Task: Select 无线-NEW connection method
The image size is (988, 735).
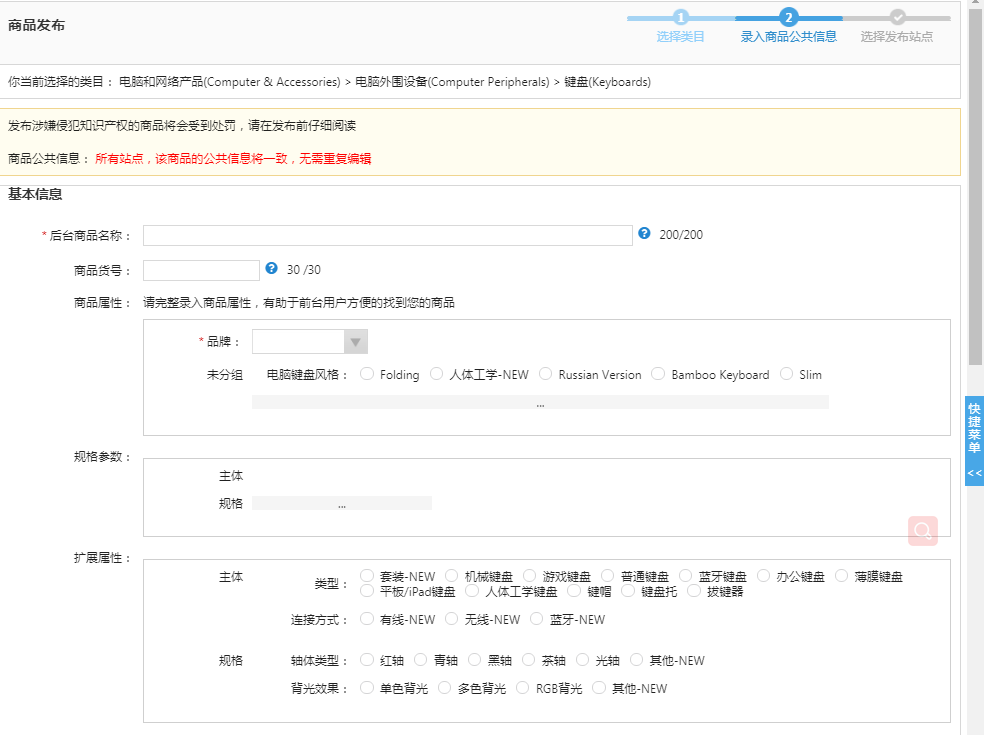Action: [451, 619]
